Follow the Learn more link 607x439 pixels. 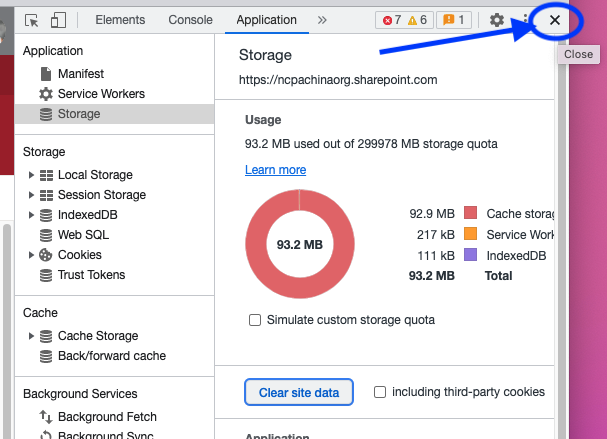pos(275,170)
